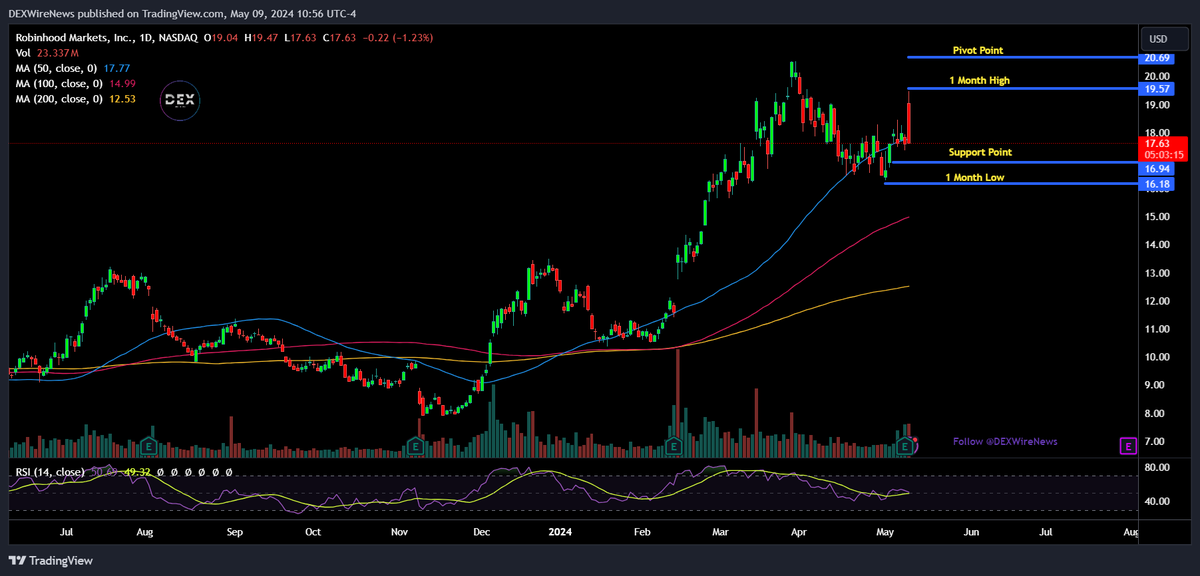
Task: Click the Vol 23.337M legend entry
Action: [x=48, y=52]
